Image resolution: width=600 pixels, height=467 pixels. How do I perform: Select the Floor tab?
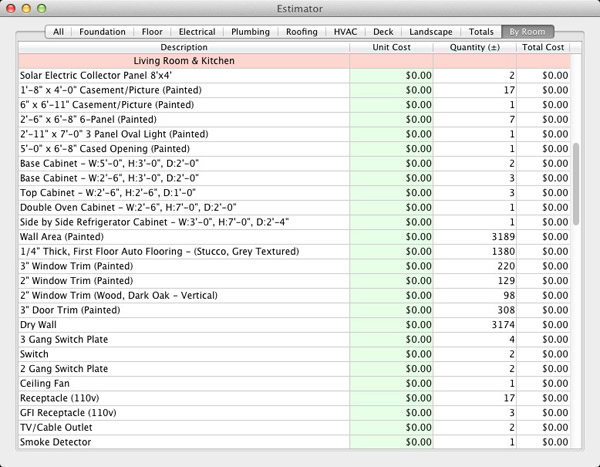[x=154, y=32]
